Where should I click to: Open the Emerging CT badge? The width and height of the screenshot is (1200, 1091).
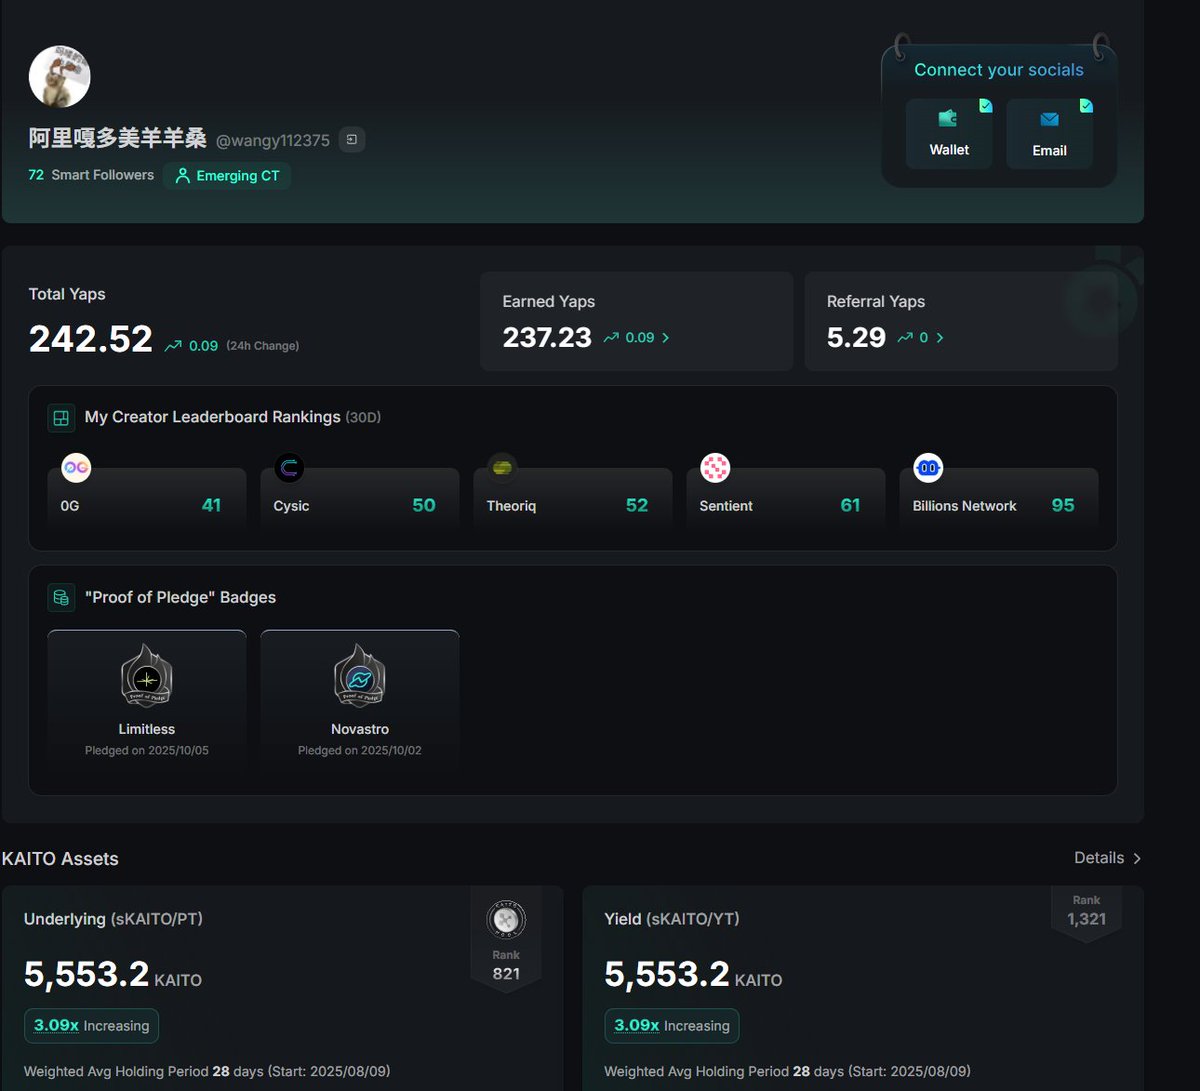coord(227,176)
